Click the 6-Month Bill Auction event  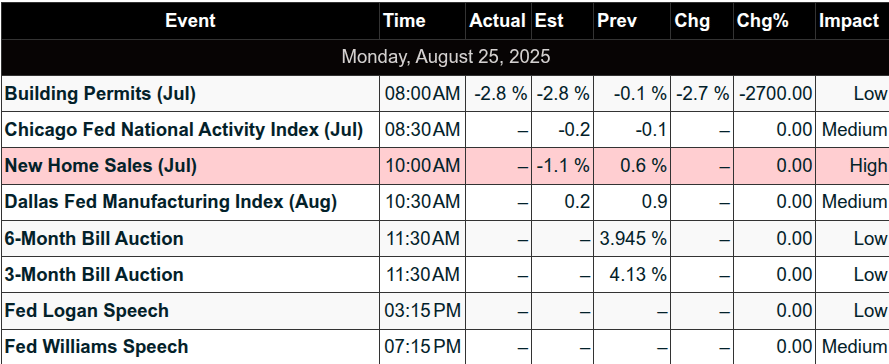click(x=94, y=239)
